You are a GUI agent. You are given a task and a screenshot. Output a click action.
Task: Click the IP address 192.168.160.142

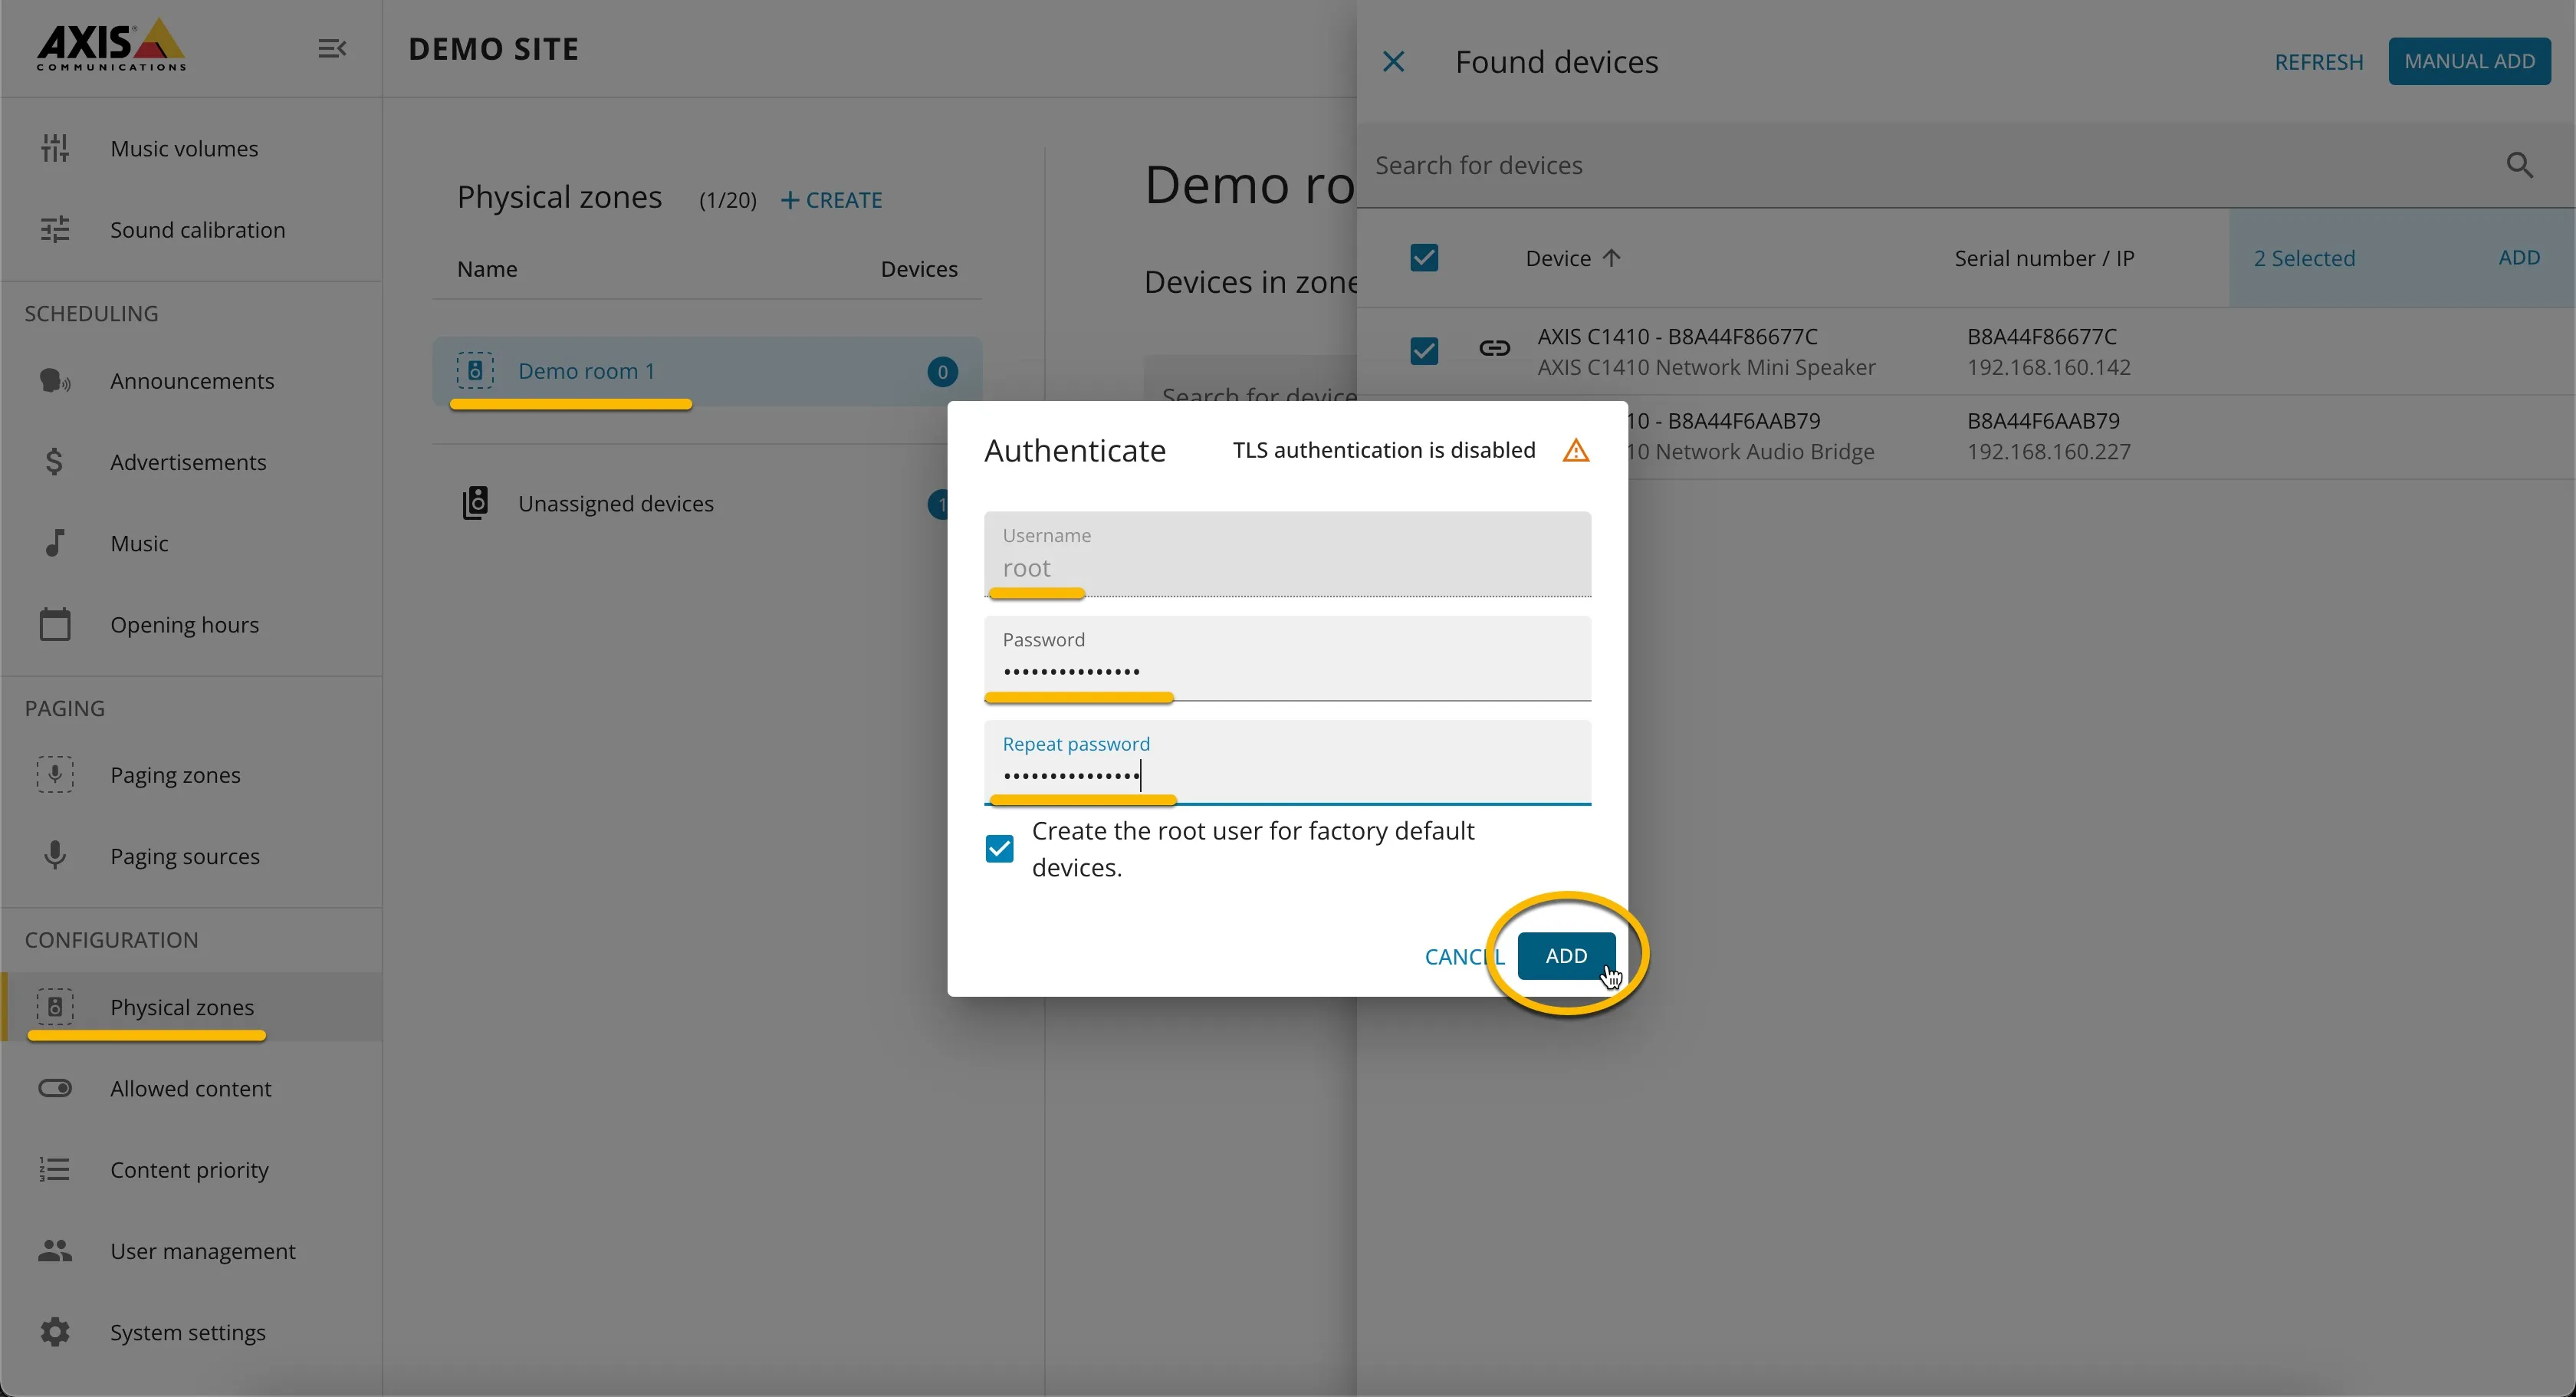click(x=2048, y=367)
